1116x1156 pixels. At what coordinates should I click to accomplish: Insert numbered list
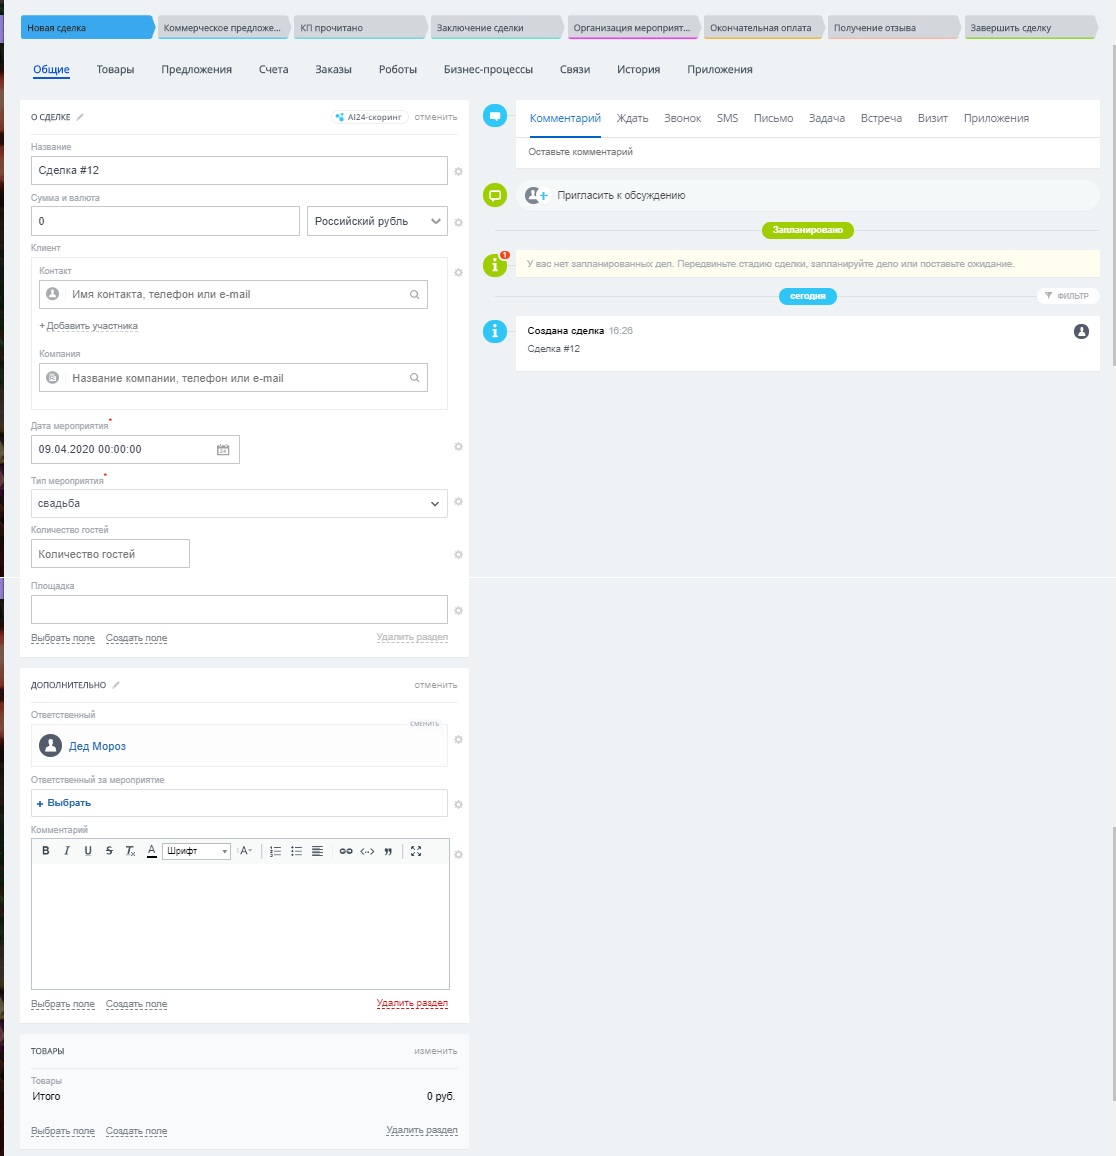pyautogui.click(x=275, y=851)
